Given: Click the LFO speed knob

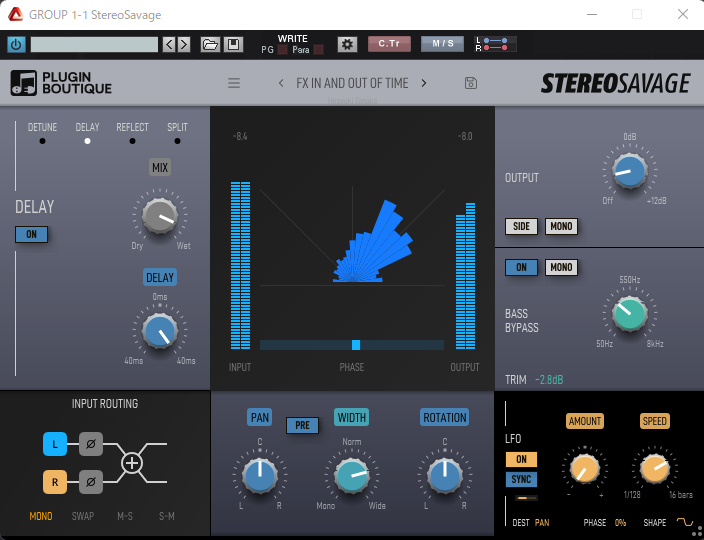Looking at the screenshot, I should coord(655,469).
